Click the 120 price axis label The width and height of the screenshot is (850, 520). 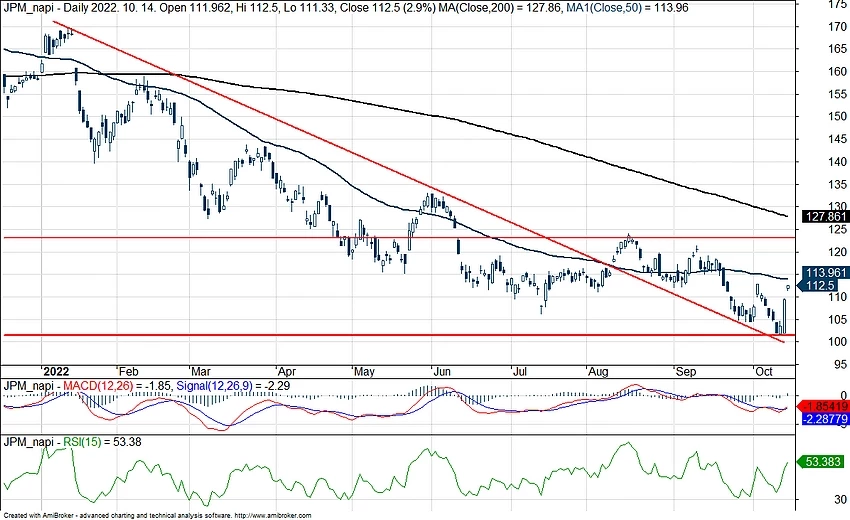click(837, 252)
